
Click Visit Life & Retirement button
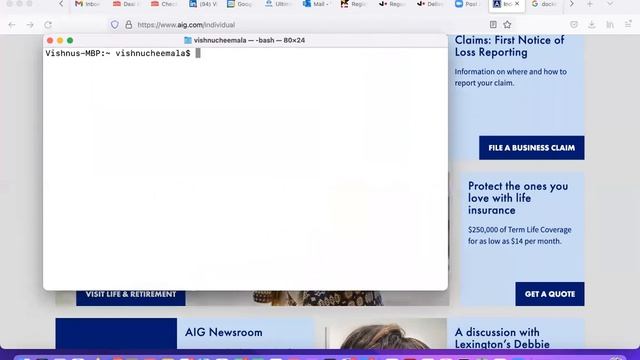click(x=131, y=297)
